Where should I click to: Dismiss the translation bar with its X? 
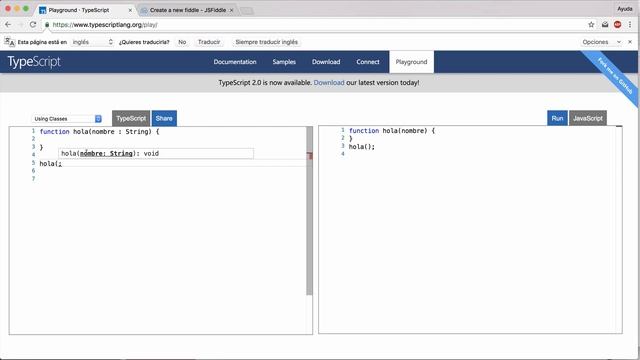(x=630, y=42)
